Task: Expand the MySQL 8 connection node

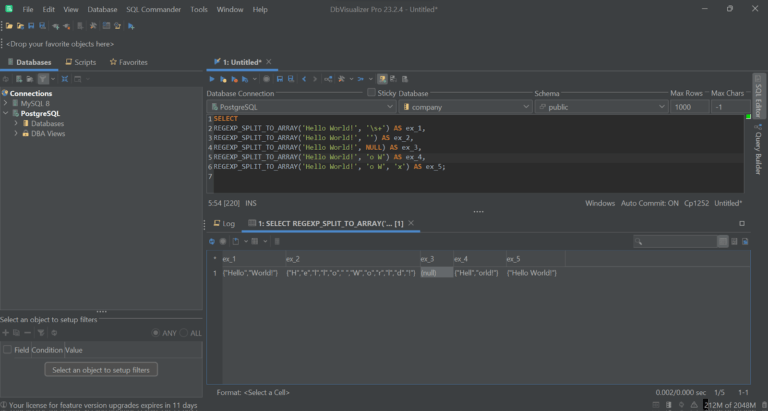Action: [x=5, y=103]
